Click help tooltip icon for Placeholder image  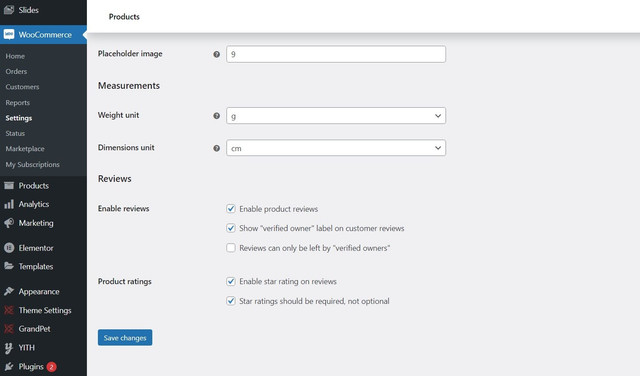coord(216,54)
